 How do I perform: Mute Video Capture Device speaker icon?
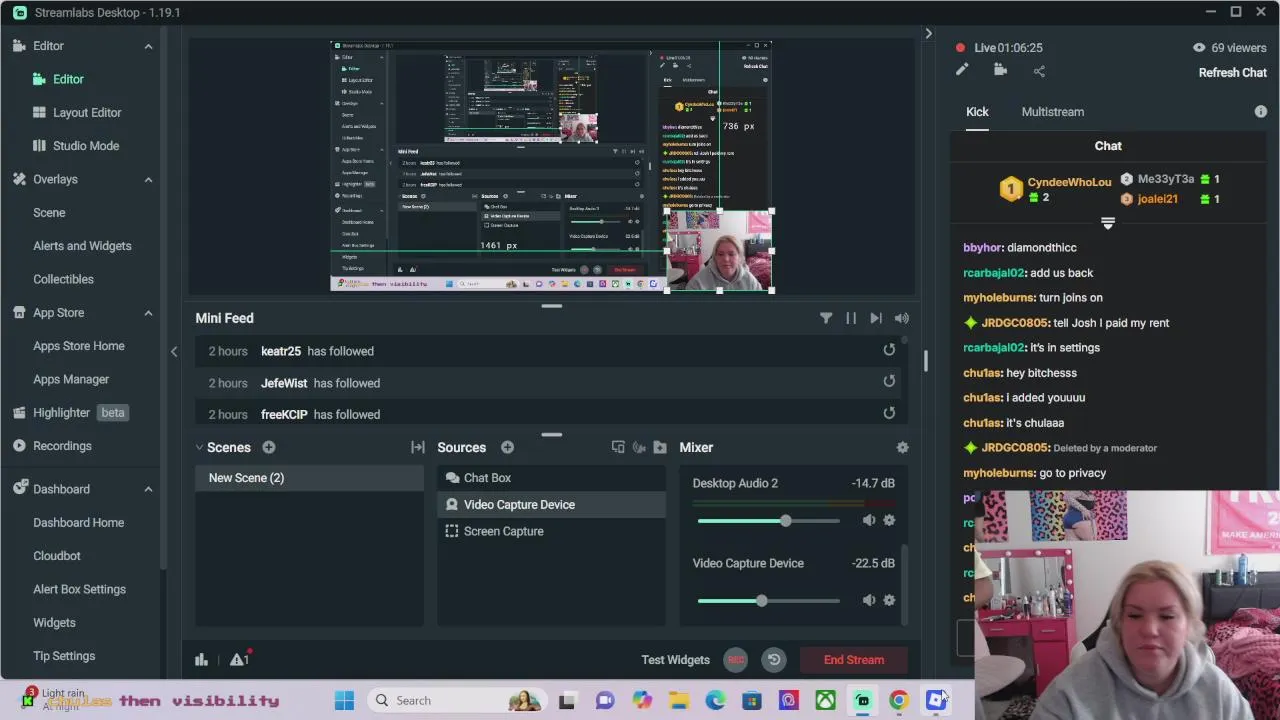click(868, 600)
